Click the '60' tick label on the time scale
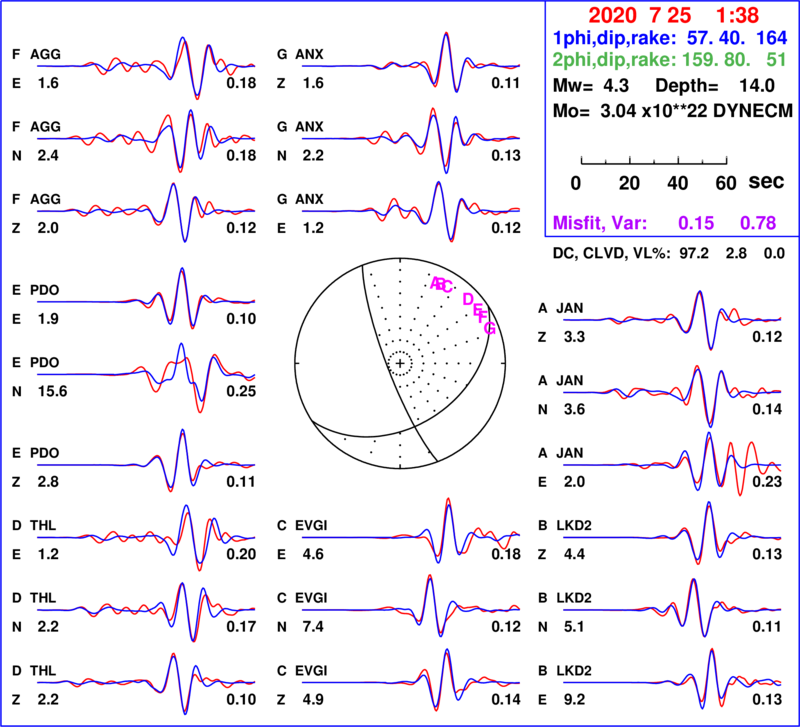Viewport: 800px width, 727px height. (726, 183)
